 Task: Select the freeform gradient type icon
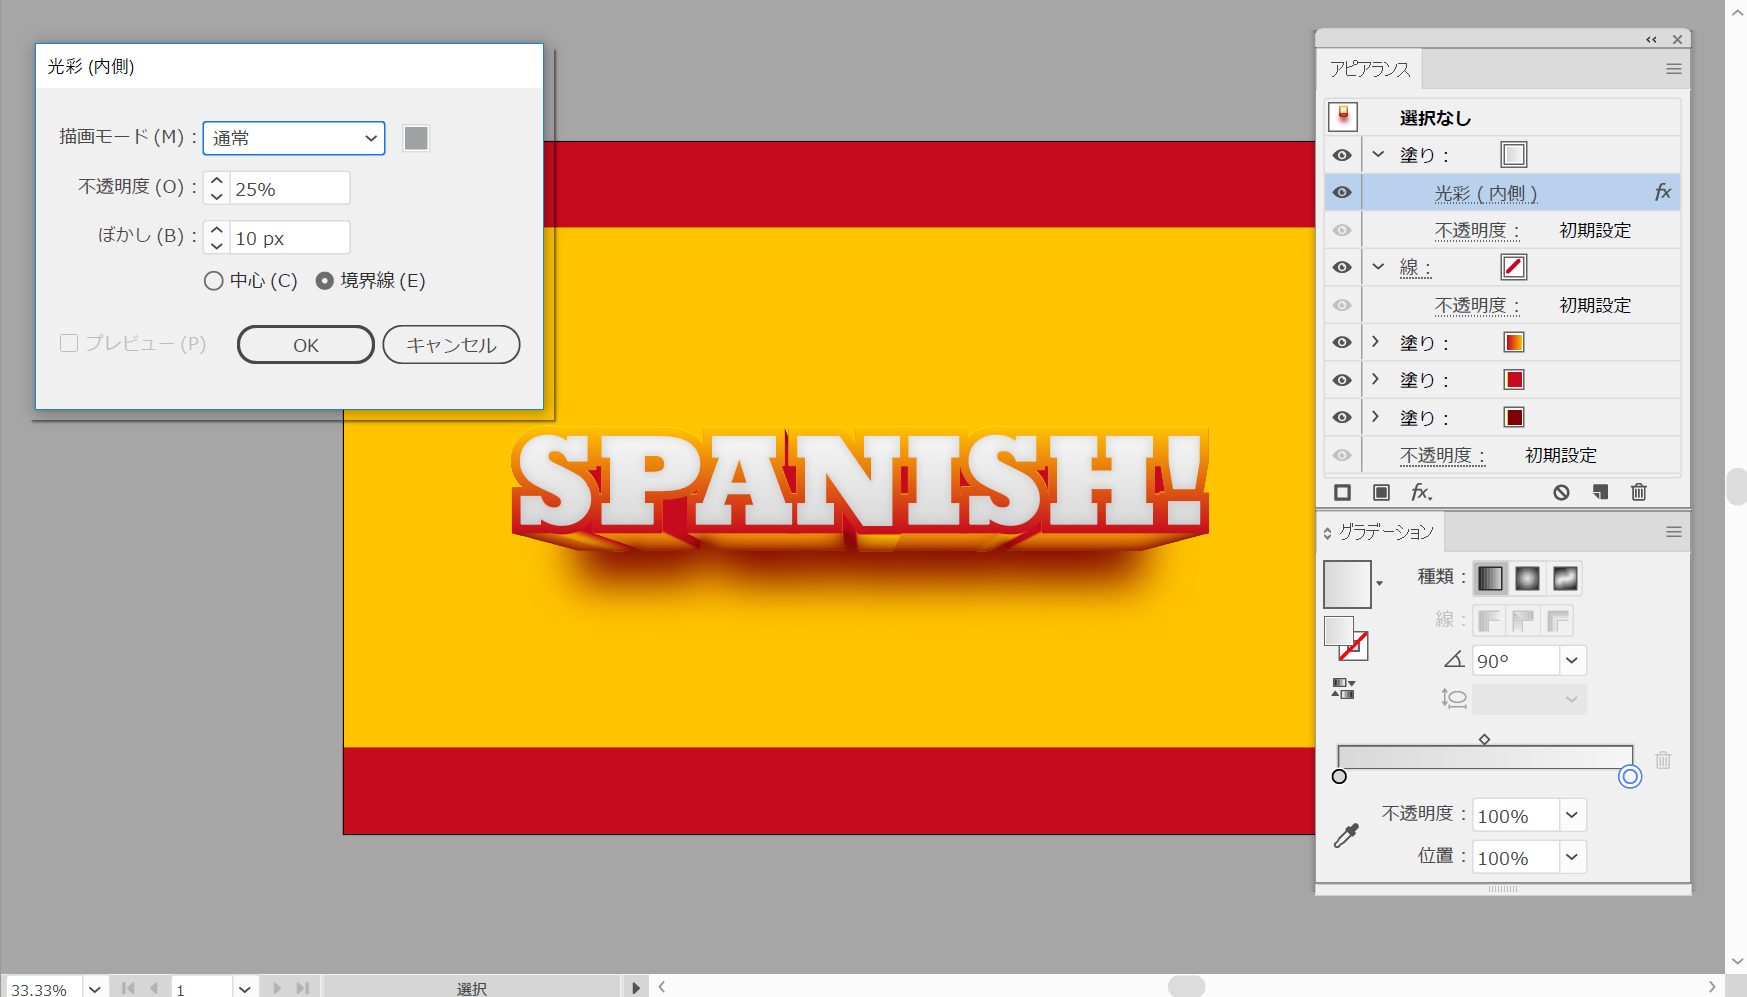[1565, 578]
